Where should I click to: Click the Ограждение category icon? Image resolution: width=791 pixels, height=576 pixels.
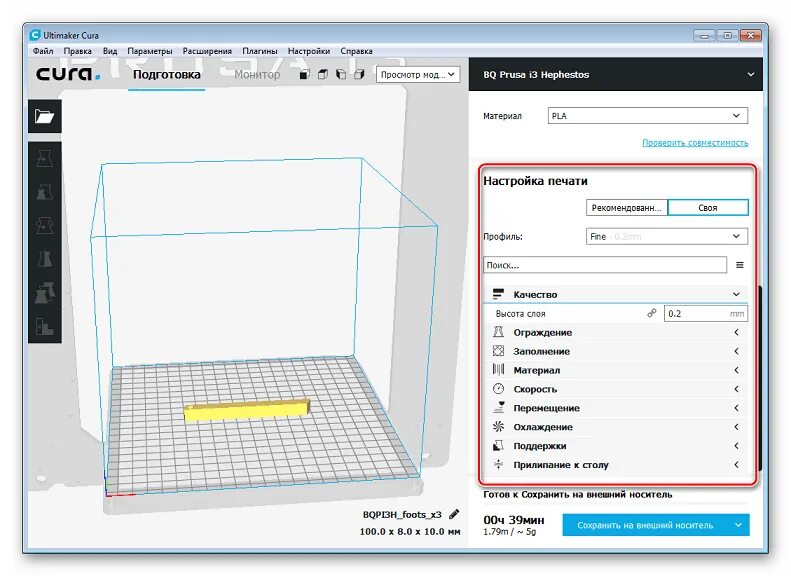coord(498,332)
